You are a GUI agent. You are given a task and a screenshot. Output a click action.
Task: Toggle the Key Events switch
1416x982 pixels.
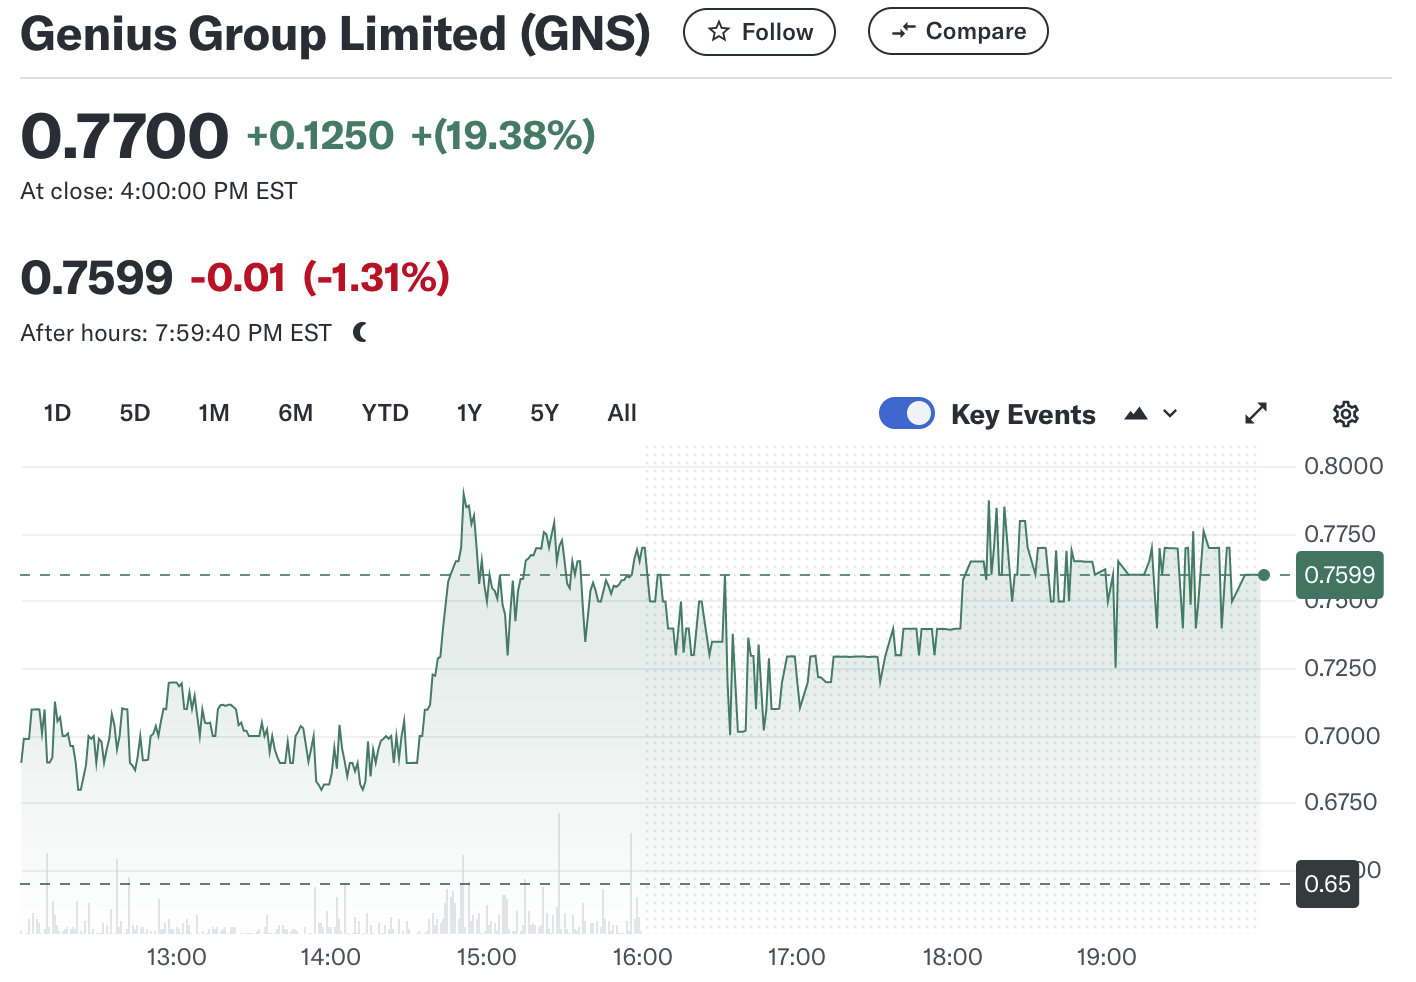[907, 413]
